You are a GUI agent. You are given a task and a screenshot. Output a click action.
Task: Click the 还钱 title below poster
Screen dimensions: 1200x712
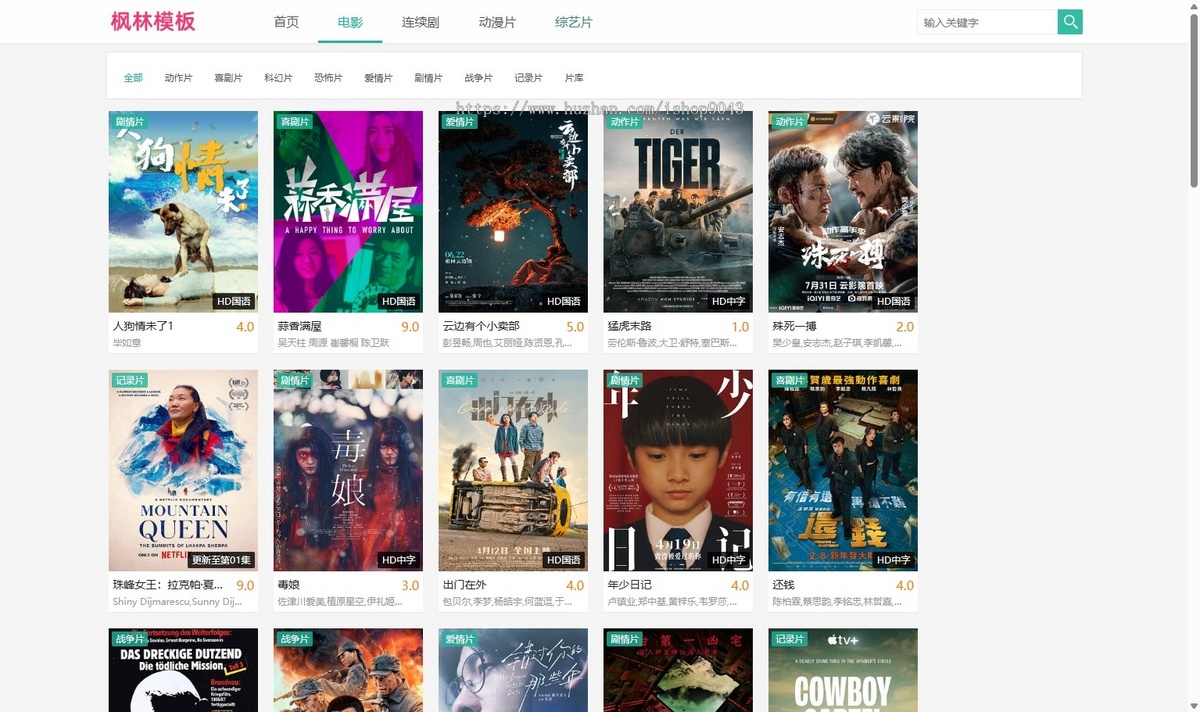pyautogui.click(x=783, y=585)
